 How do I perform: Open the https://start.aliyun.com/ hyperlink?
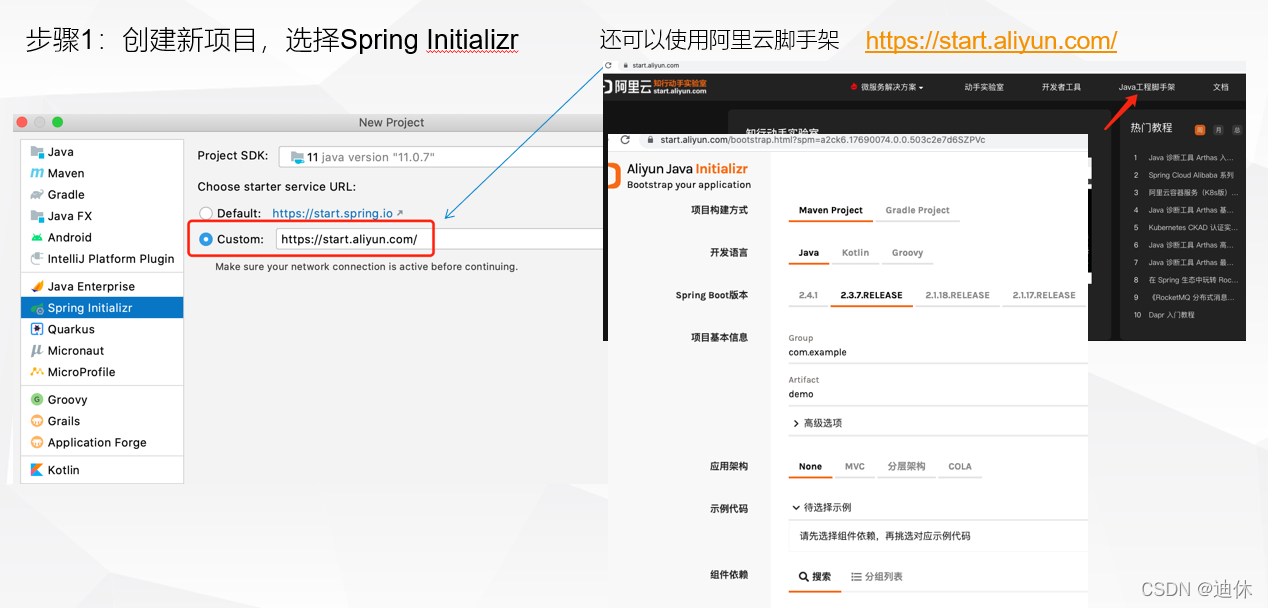click(991, 41)
